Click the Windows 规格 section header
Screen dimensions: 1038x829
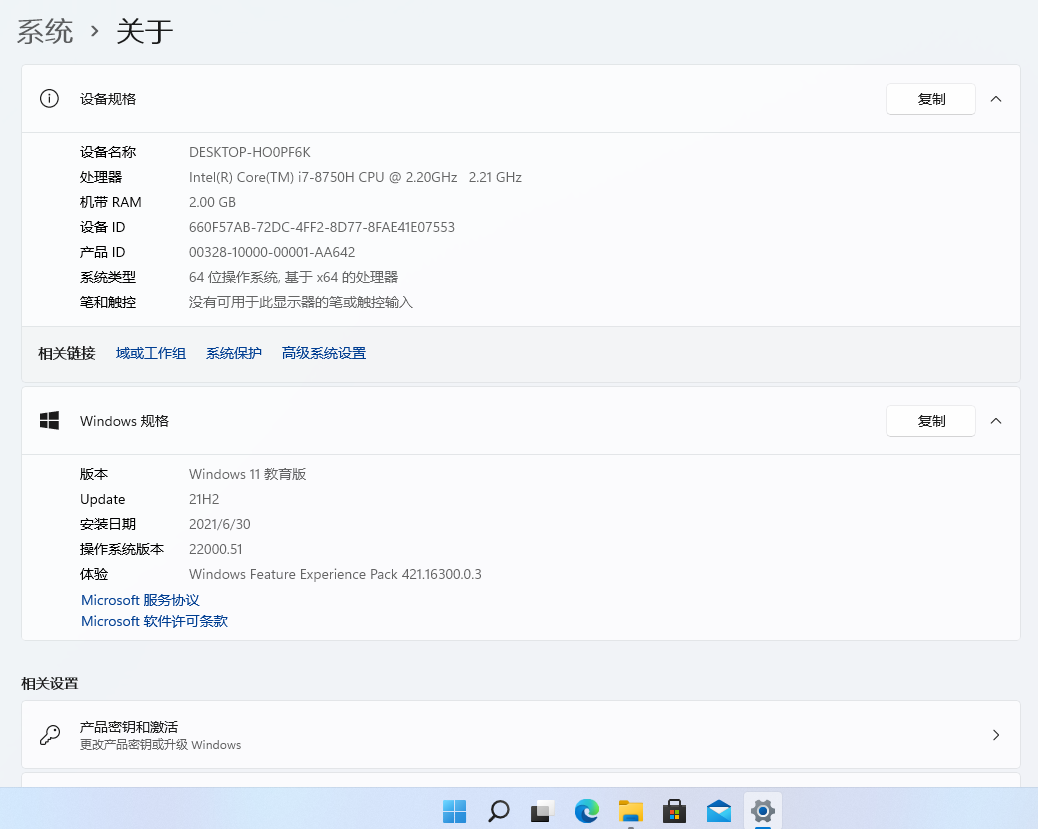[520, 420]
